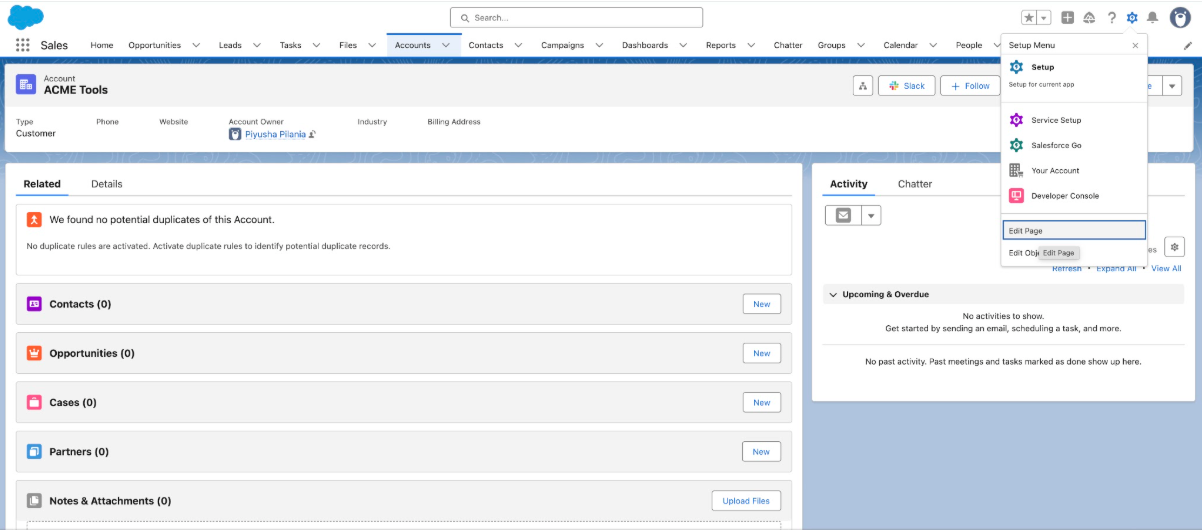
Task: Click View All link in activity
Action: coord(1166,268)
